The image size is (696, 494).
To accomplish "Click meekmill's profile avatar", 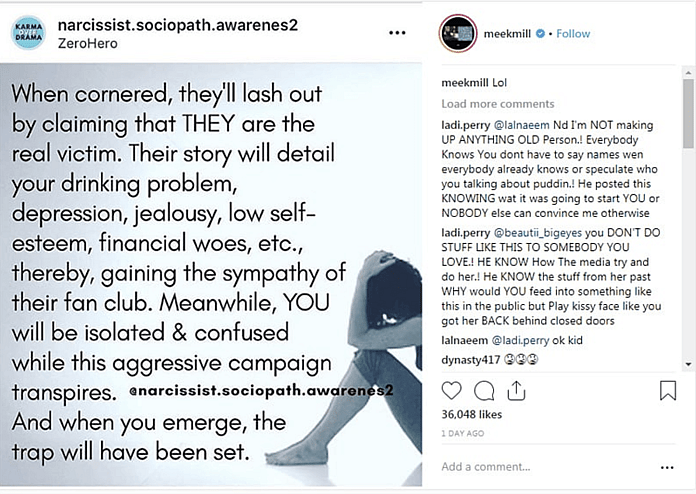I will 457,33.
